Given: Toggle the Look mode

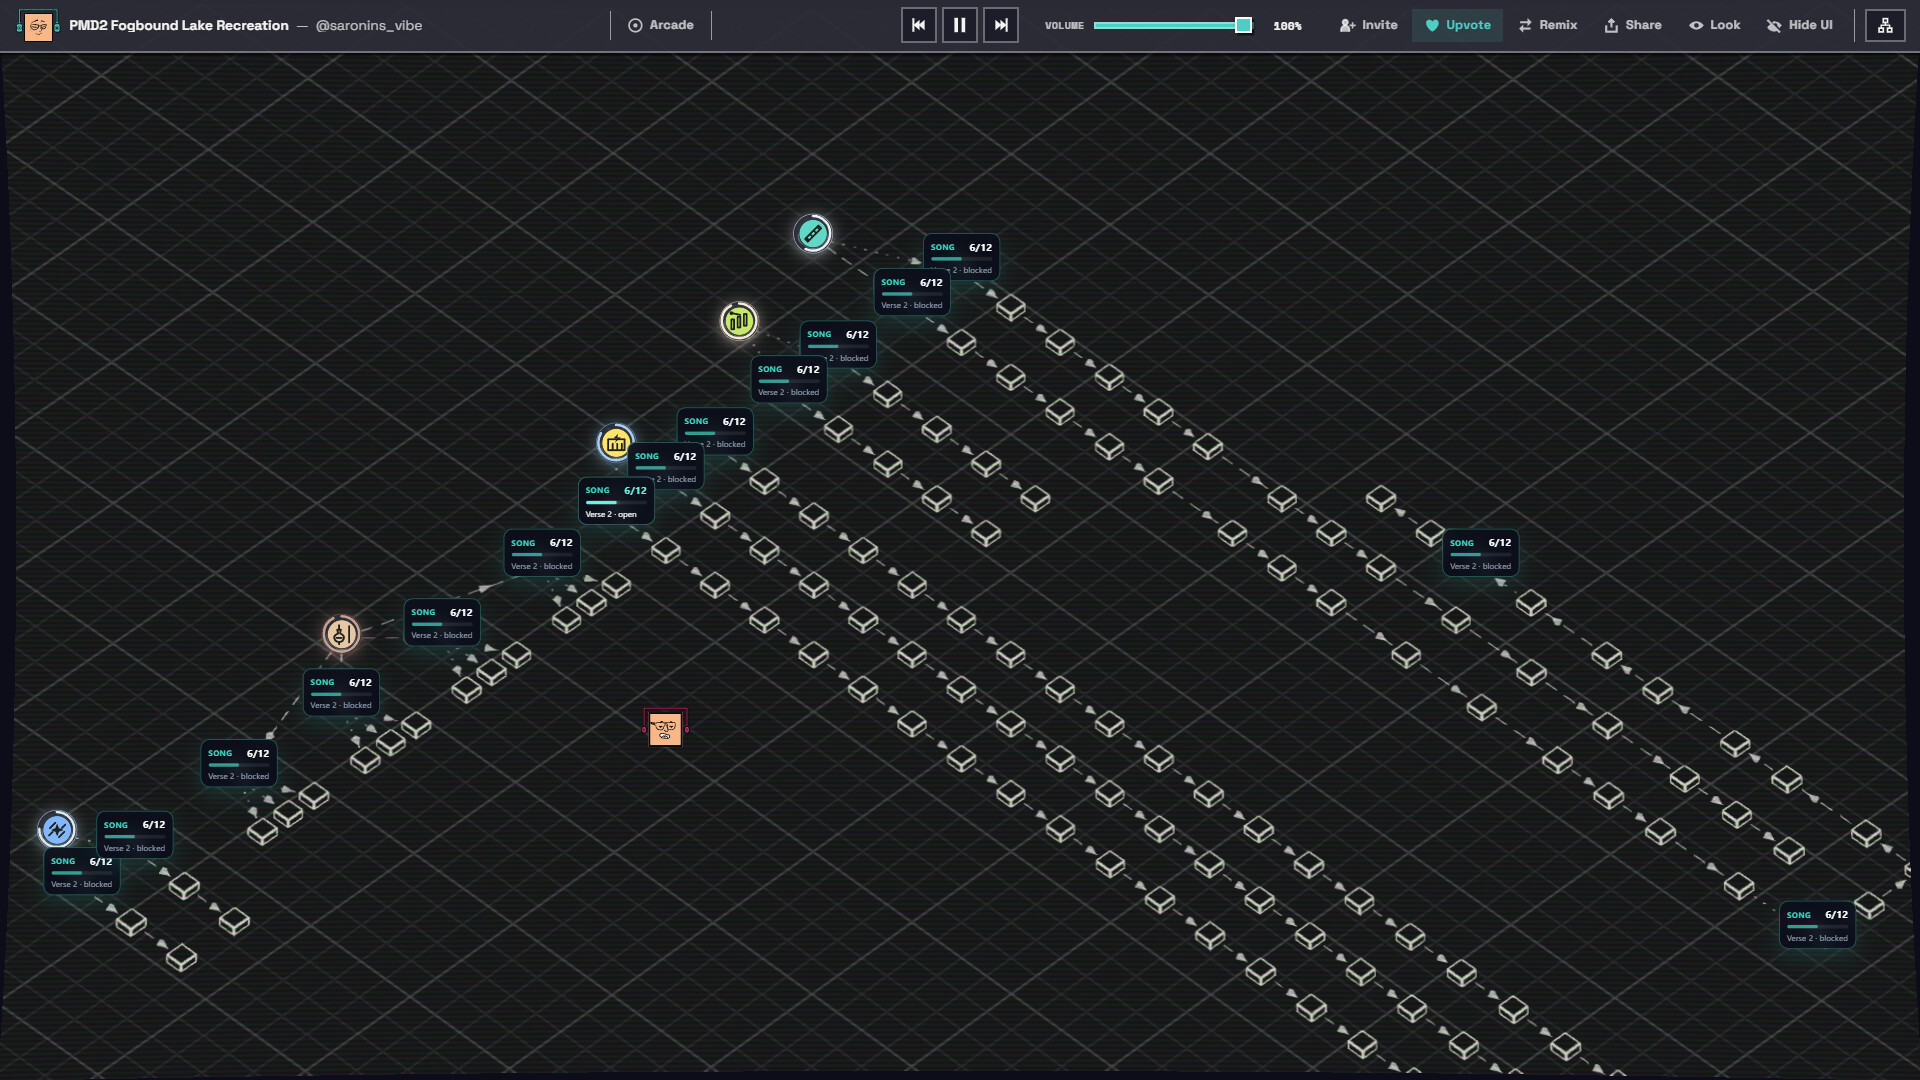Looking at the screenshot, I should (x=1715, y=25).
